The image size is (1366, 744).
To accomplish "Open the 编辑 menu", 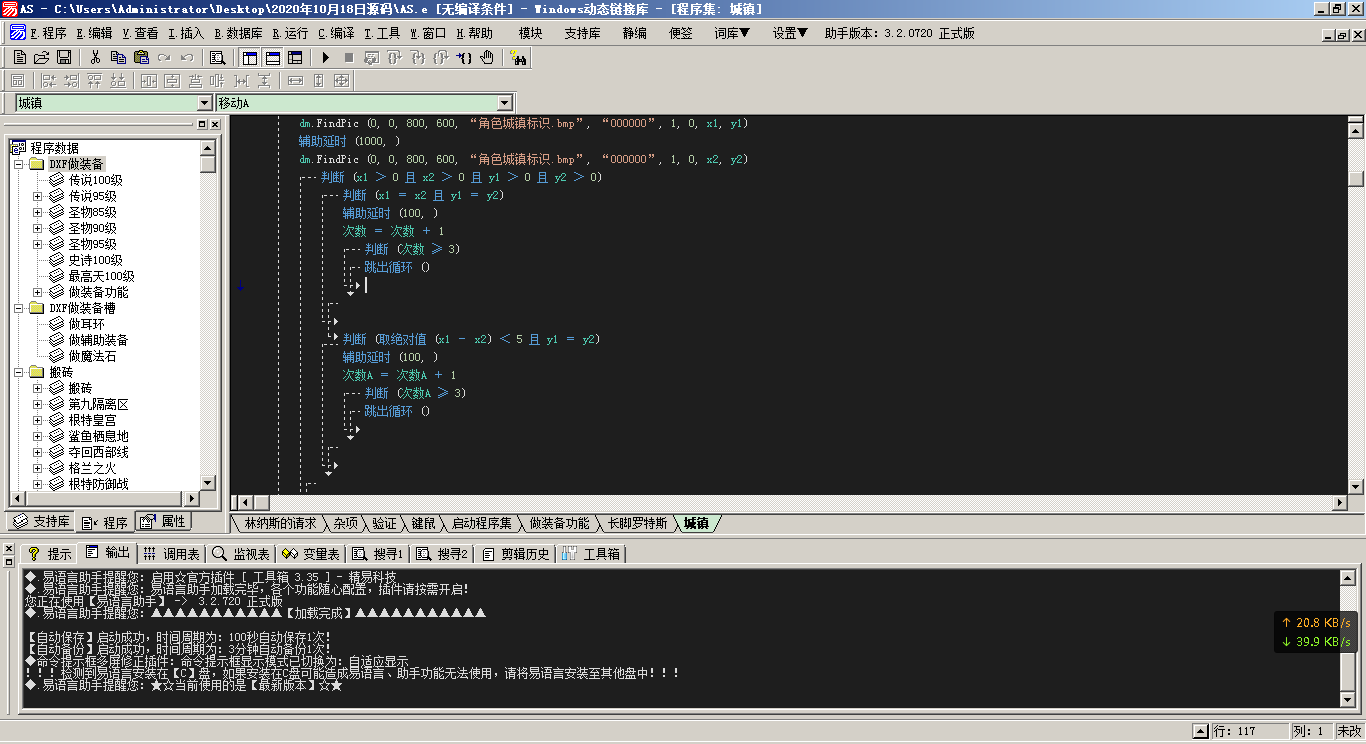I will [x=95, y=33].
